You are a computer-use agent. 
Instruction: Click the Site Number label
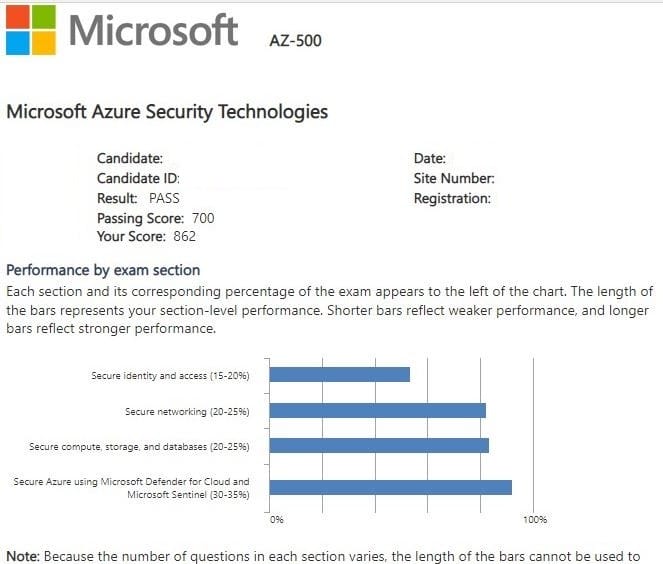(454, 178)
